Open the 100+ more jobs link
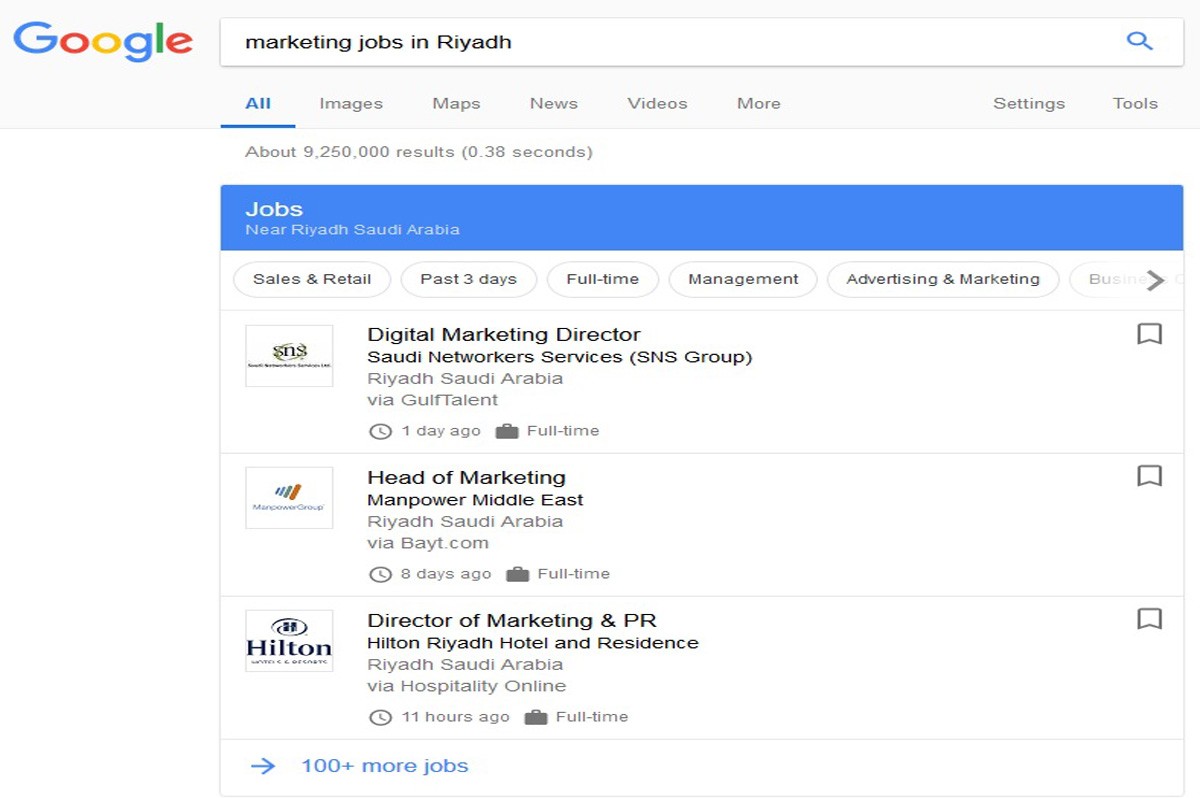Image resolution: width=1200 pixels, height=798 pixels. pos(384,766)
